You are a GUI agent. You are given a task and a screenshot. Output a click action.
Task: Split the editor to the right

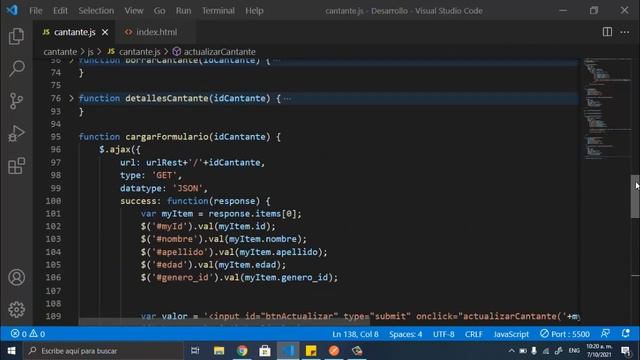[x=607, y=32]
